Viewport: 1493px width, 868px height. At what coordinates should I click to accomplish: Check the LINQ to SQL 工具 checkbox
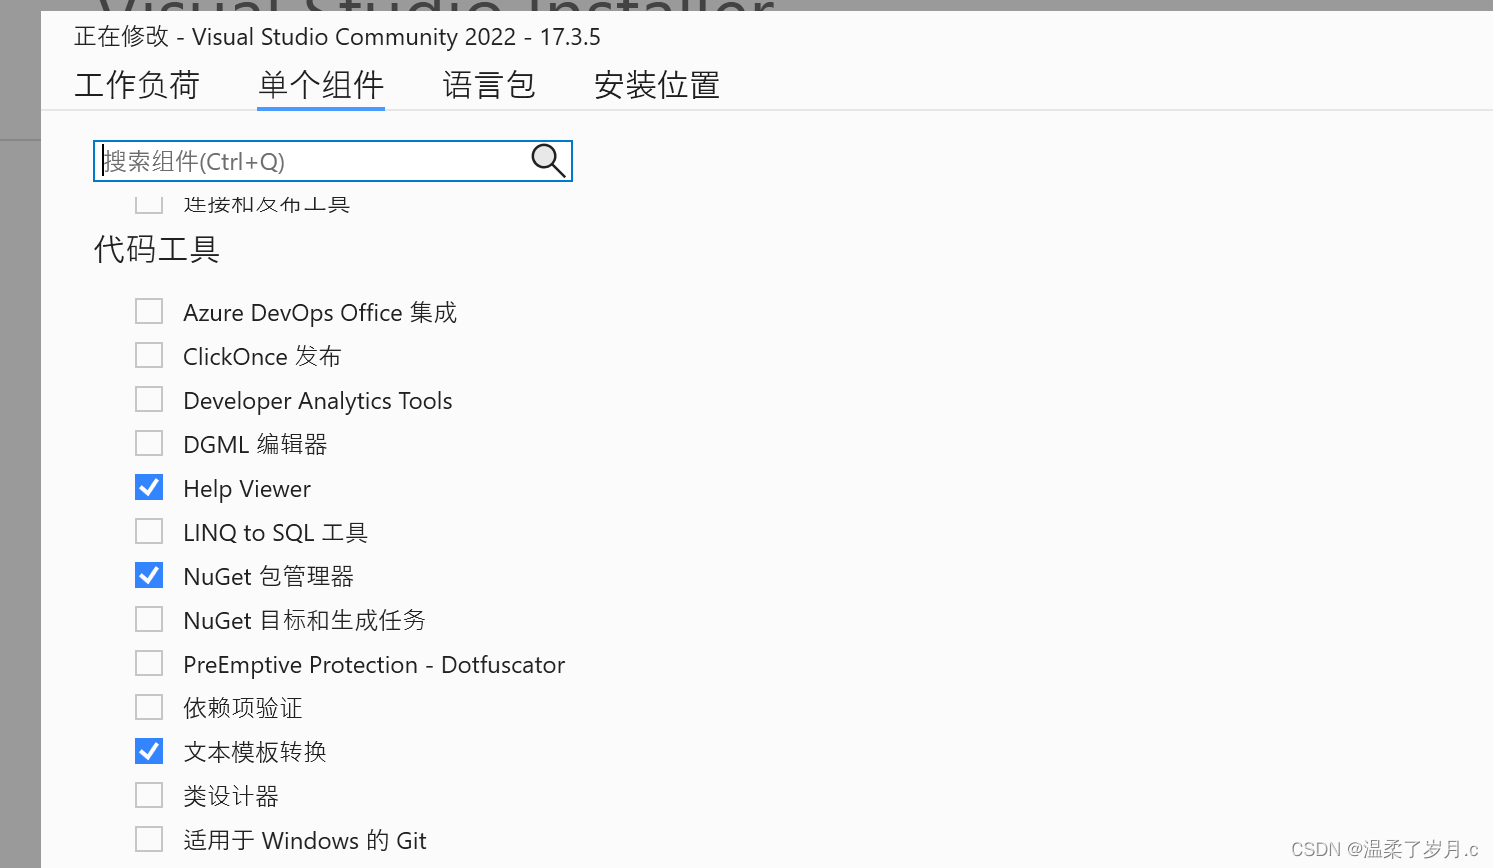tap(149, 531)
